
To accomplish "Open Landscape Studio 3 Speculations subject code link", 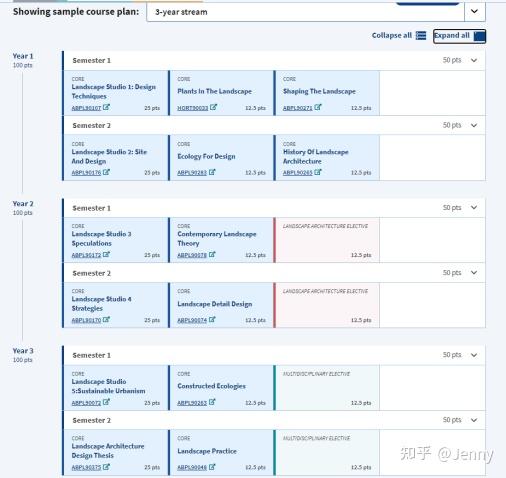I will pos(86,255).
